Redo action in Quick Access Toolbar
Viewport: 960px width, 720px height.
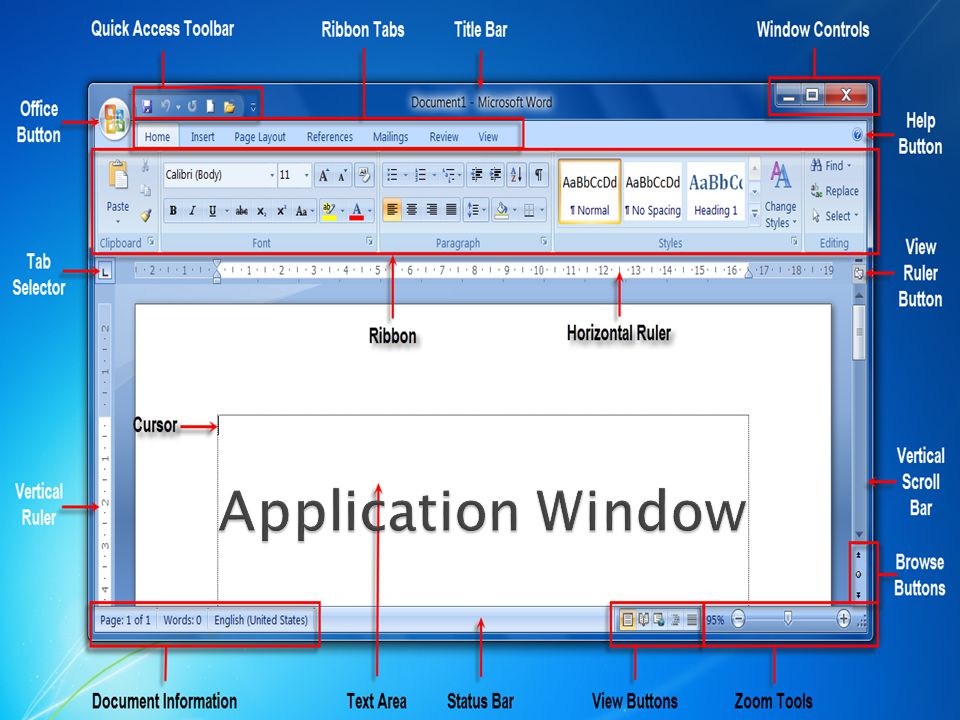click(192, 107)
